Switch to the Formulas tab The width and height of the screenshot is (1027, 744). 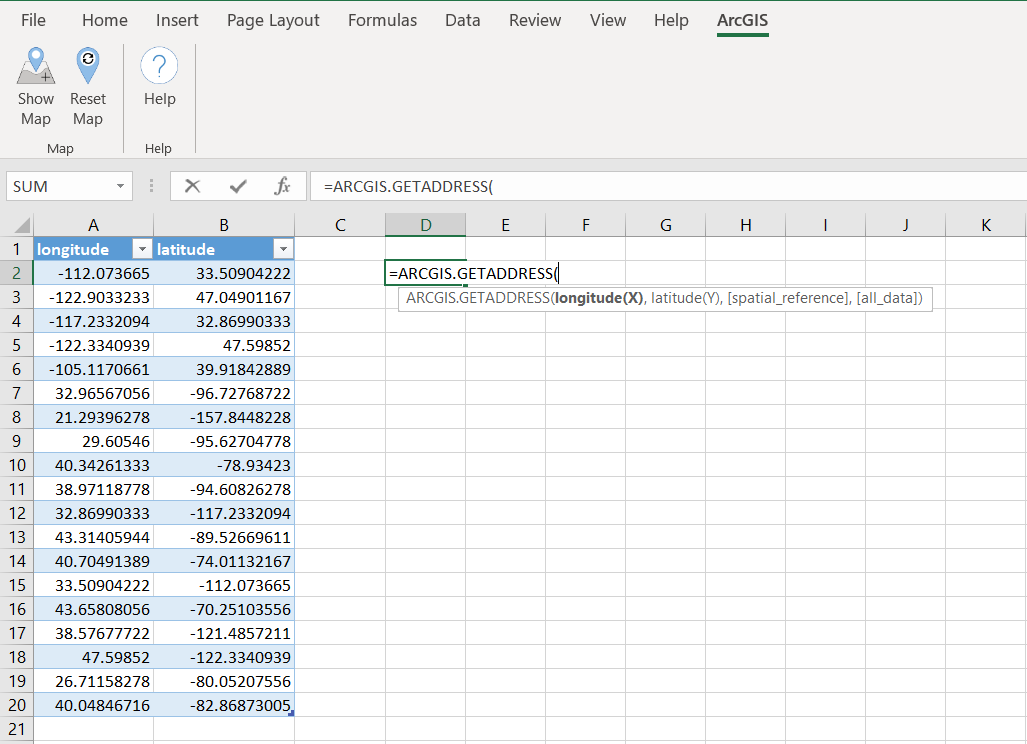(382, 20)
